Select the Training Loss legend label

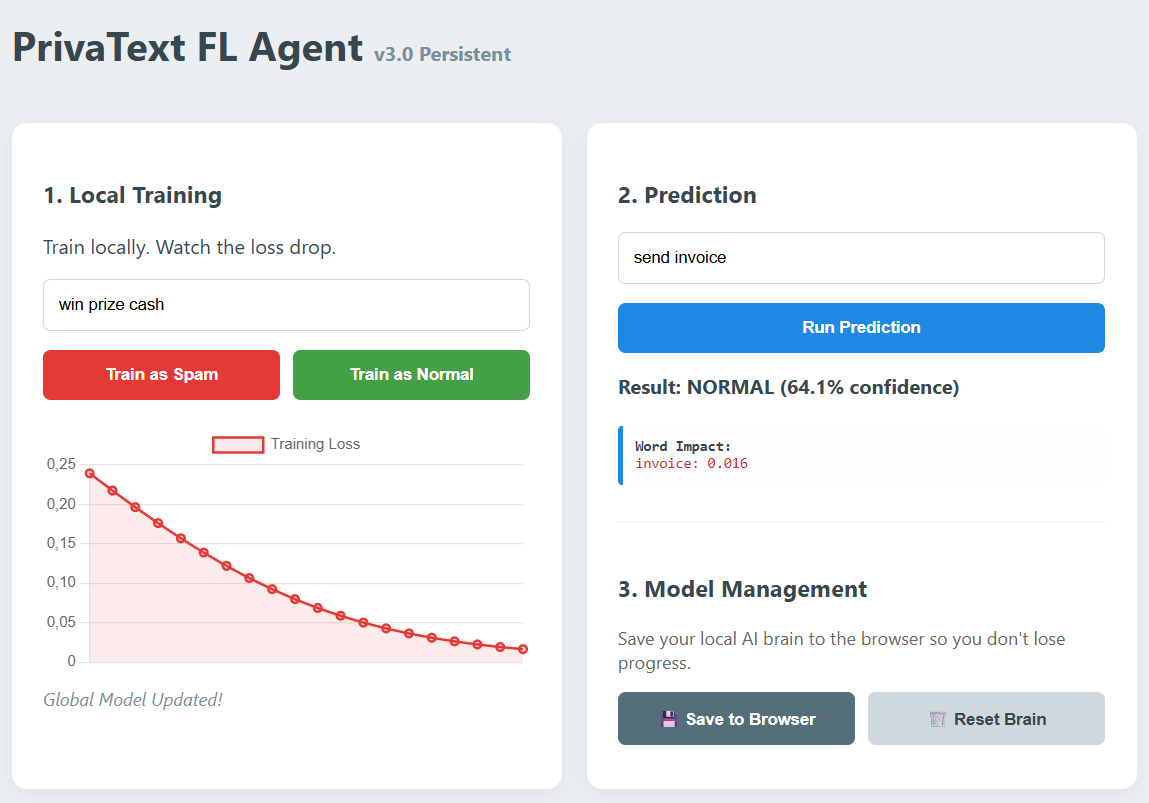tap(315, 444)
